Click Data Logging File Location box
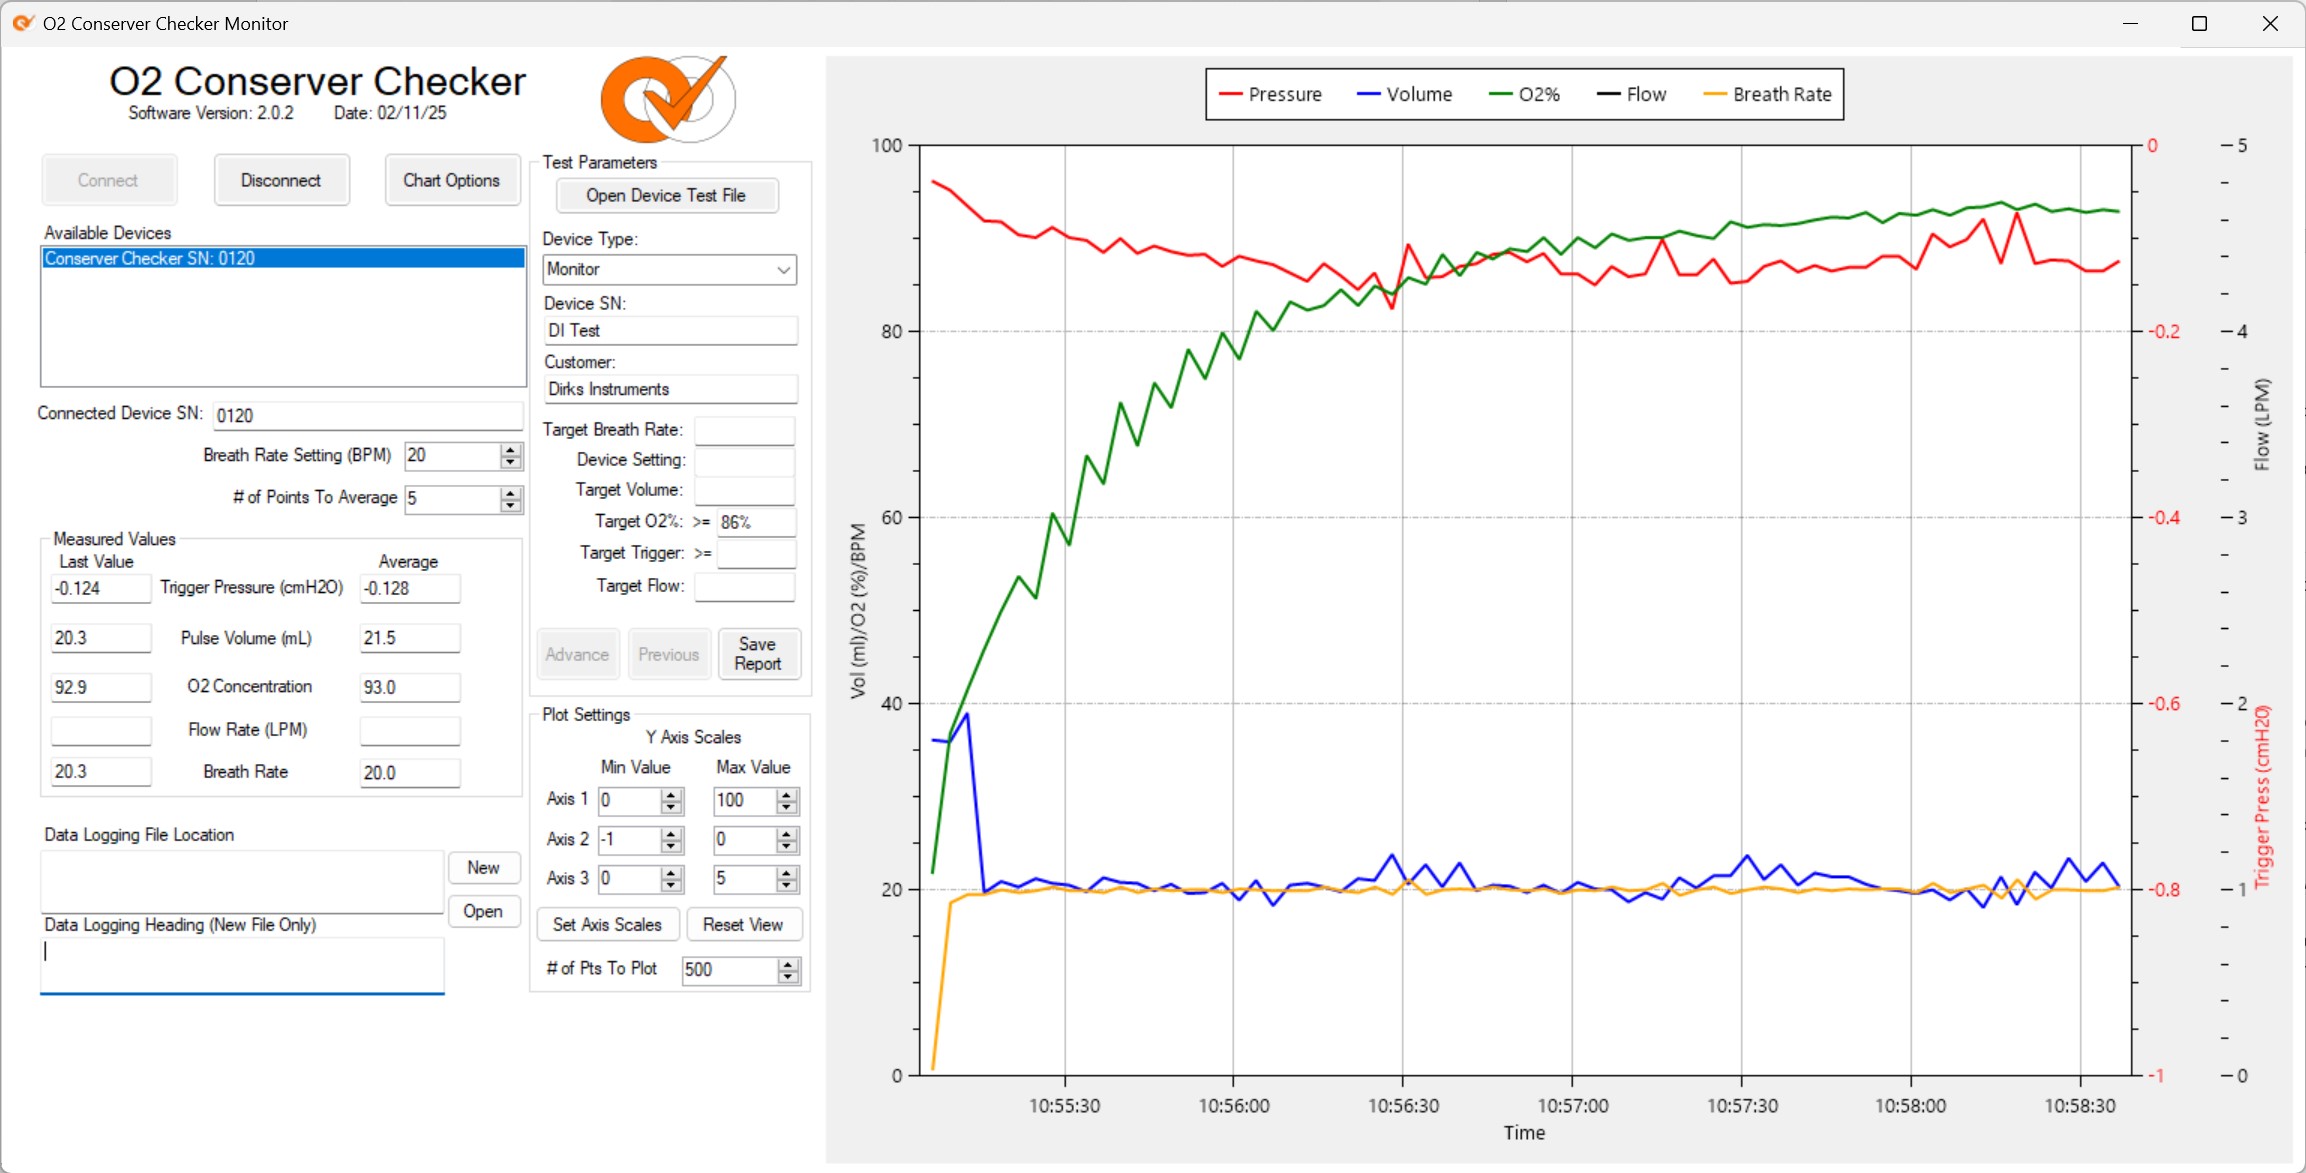Viewport: 2306px width, 1173px height. point(242,882)
